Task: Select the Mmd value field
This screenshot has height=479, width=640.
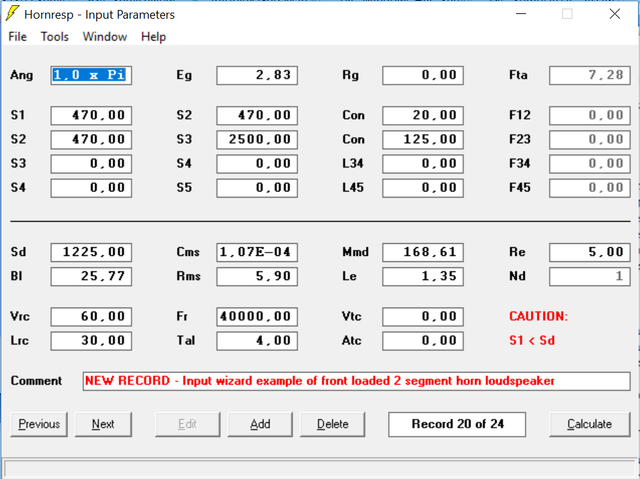Action: (x=423, y=252)
